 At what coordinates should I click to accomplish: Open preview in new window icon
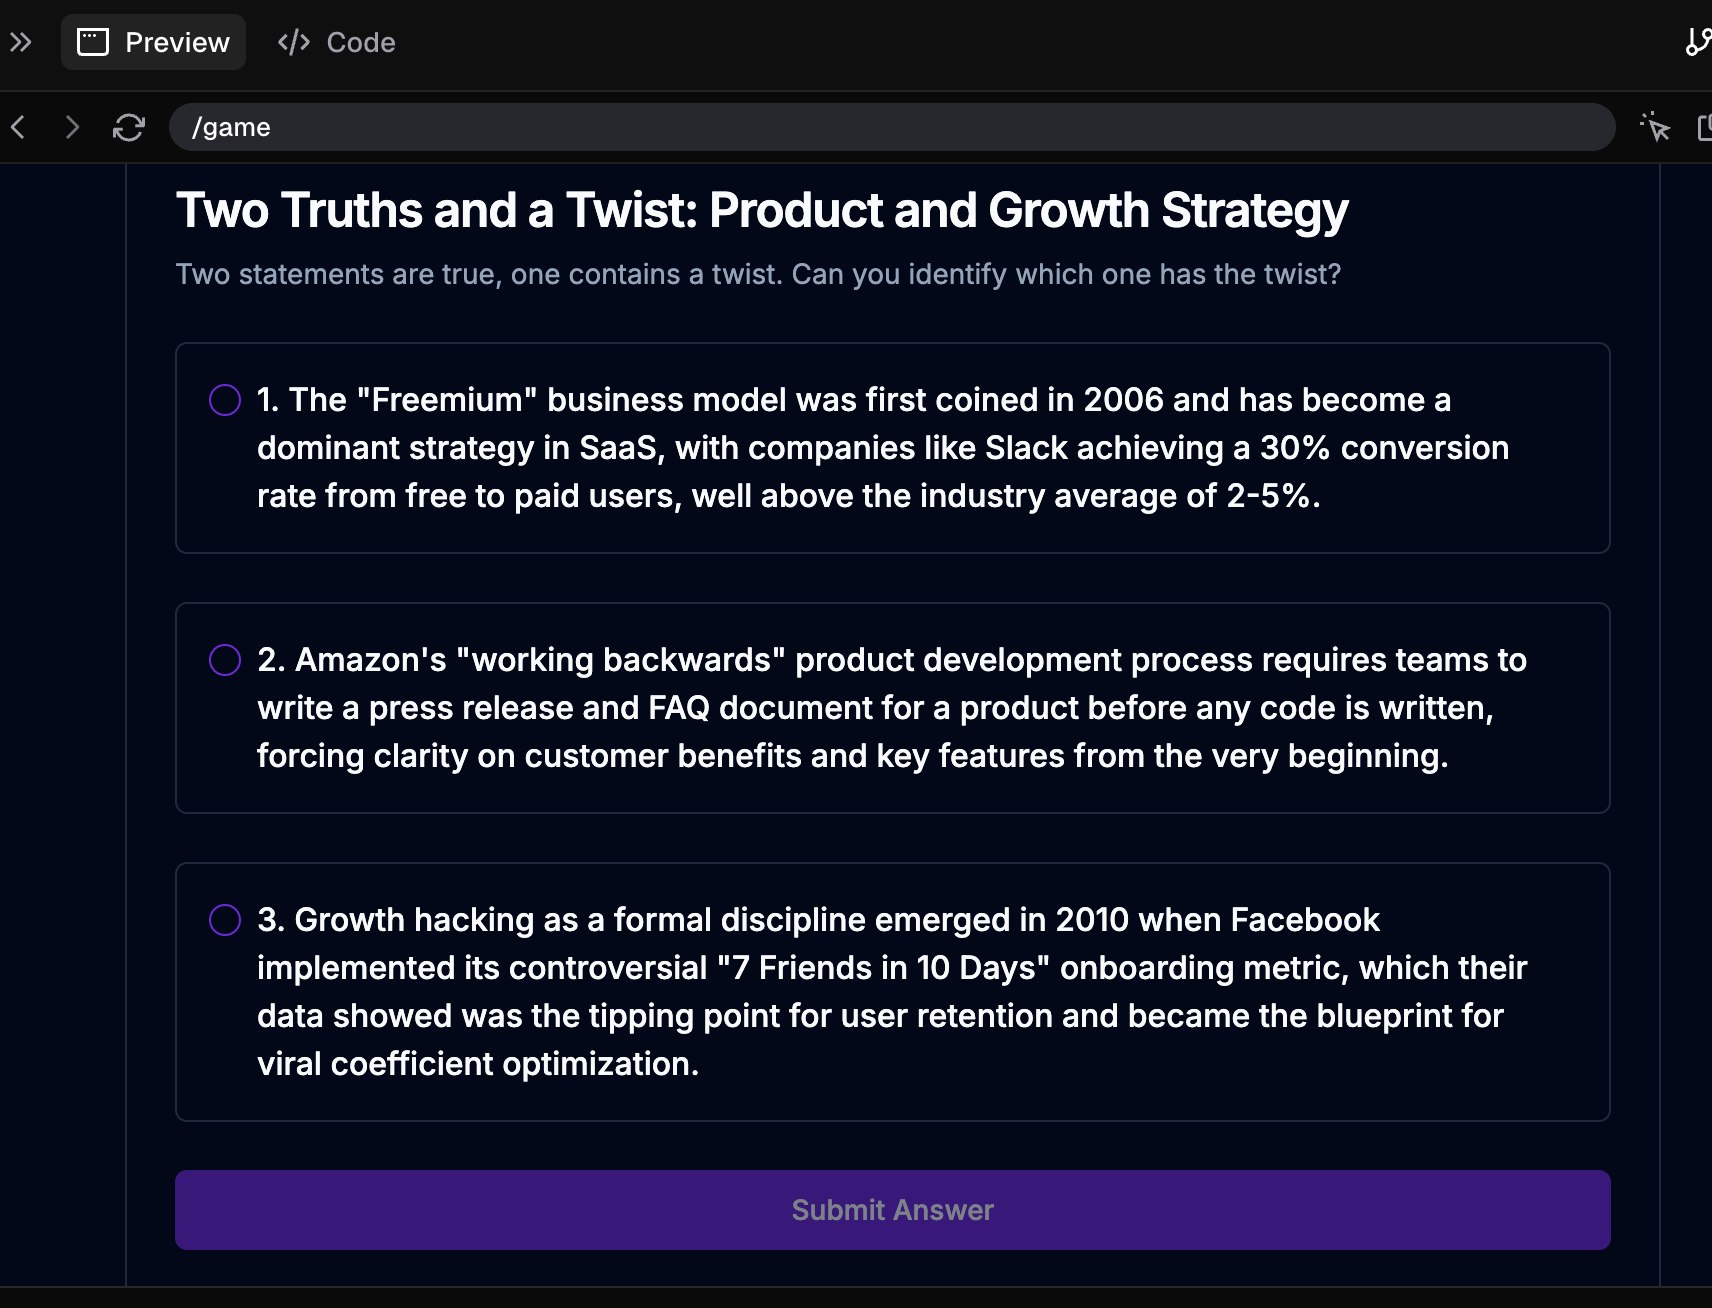(1705, 127)
